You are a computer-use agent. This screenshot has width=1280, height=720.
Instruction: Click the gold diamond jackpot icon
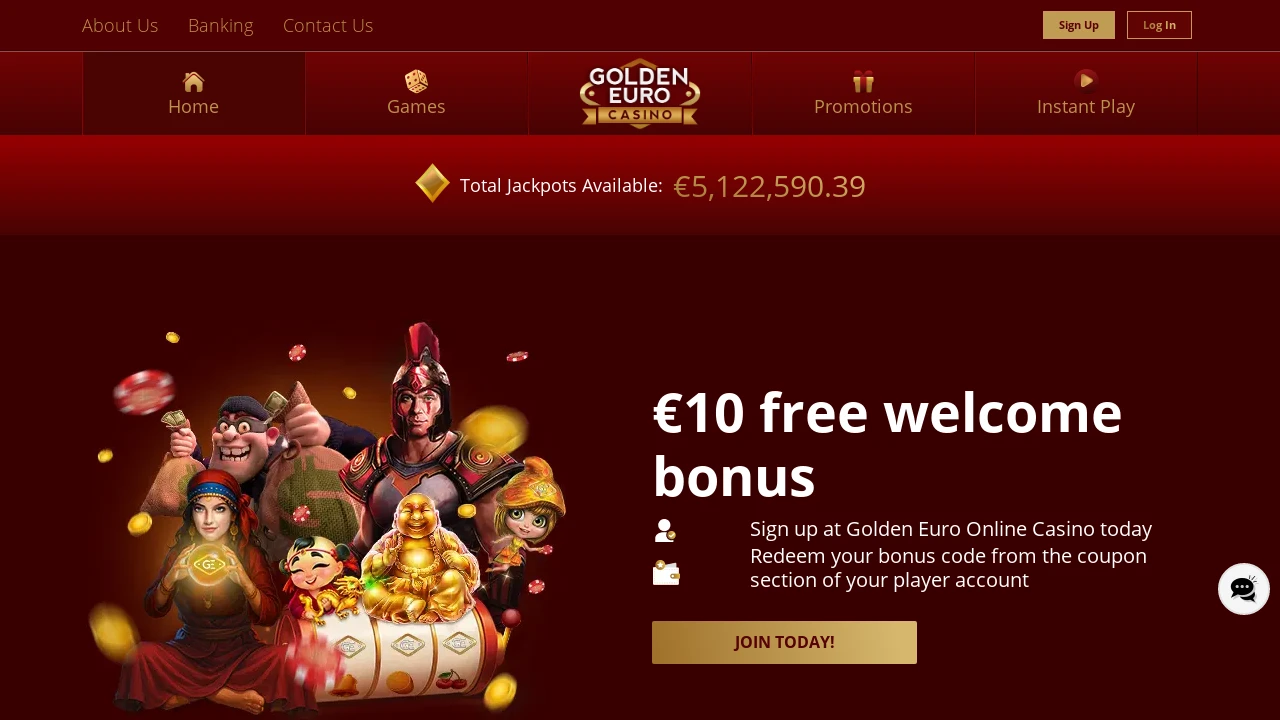point(433,183)
